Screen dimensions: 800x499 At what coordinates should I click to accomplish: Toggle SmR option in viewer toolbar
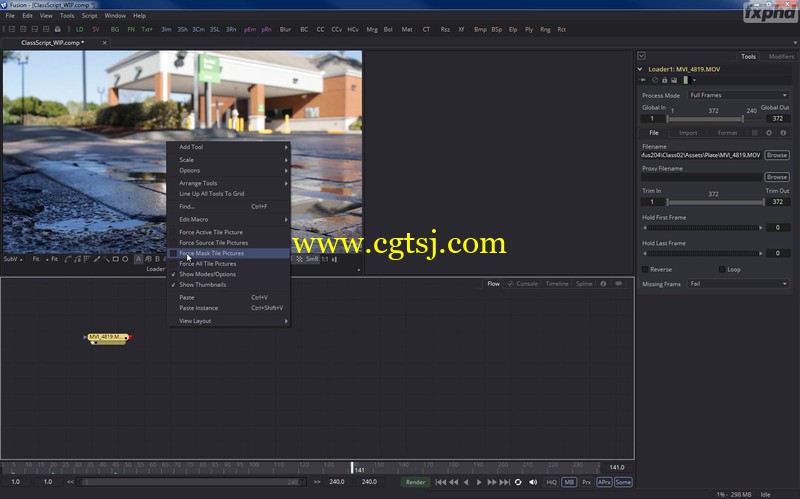coord(312,259)
